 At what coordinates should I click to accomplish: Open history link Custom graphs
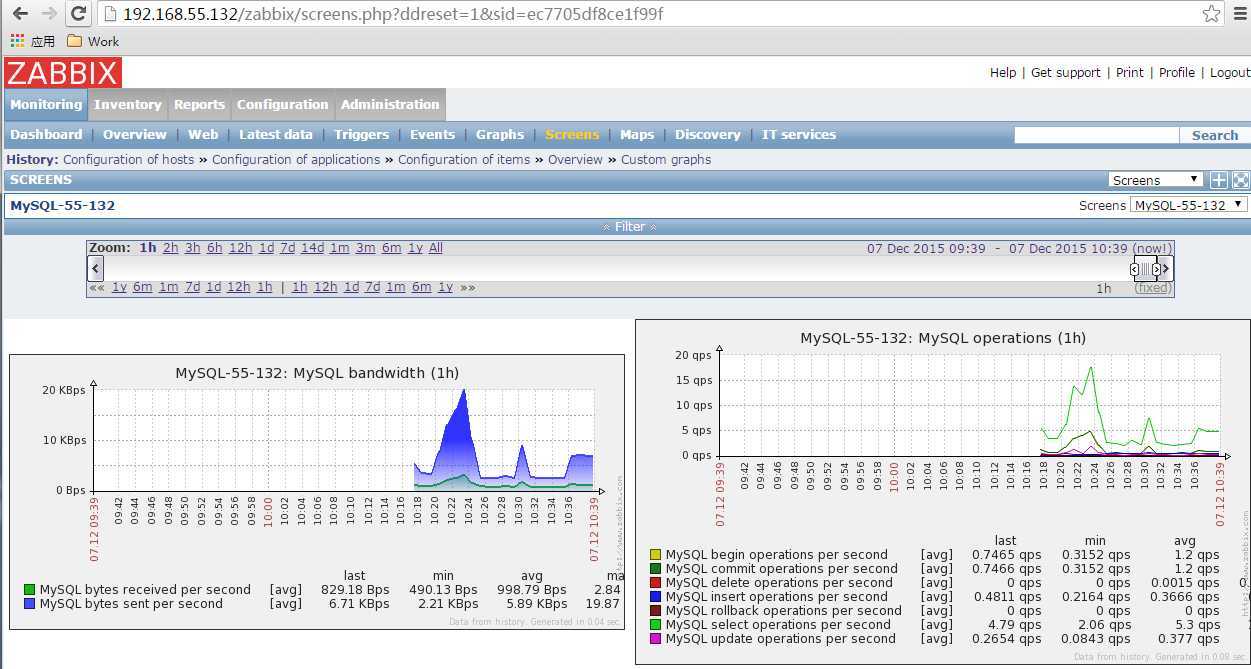pyautogui.click(x=666, y=159)
